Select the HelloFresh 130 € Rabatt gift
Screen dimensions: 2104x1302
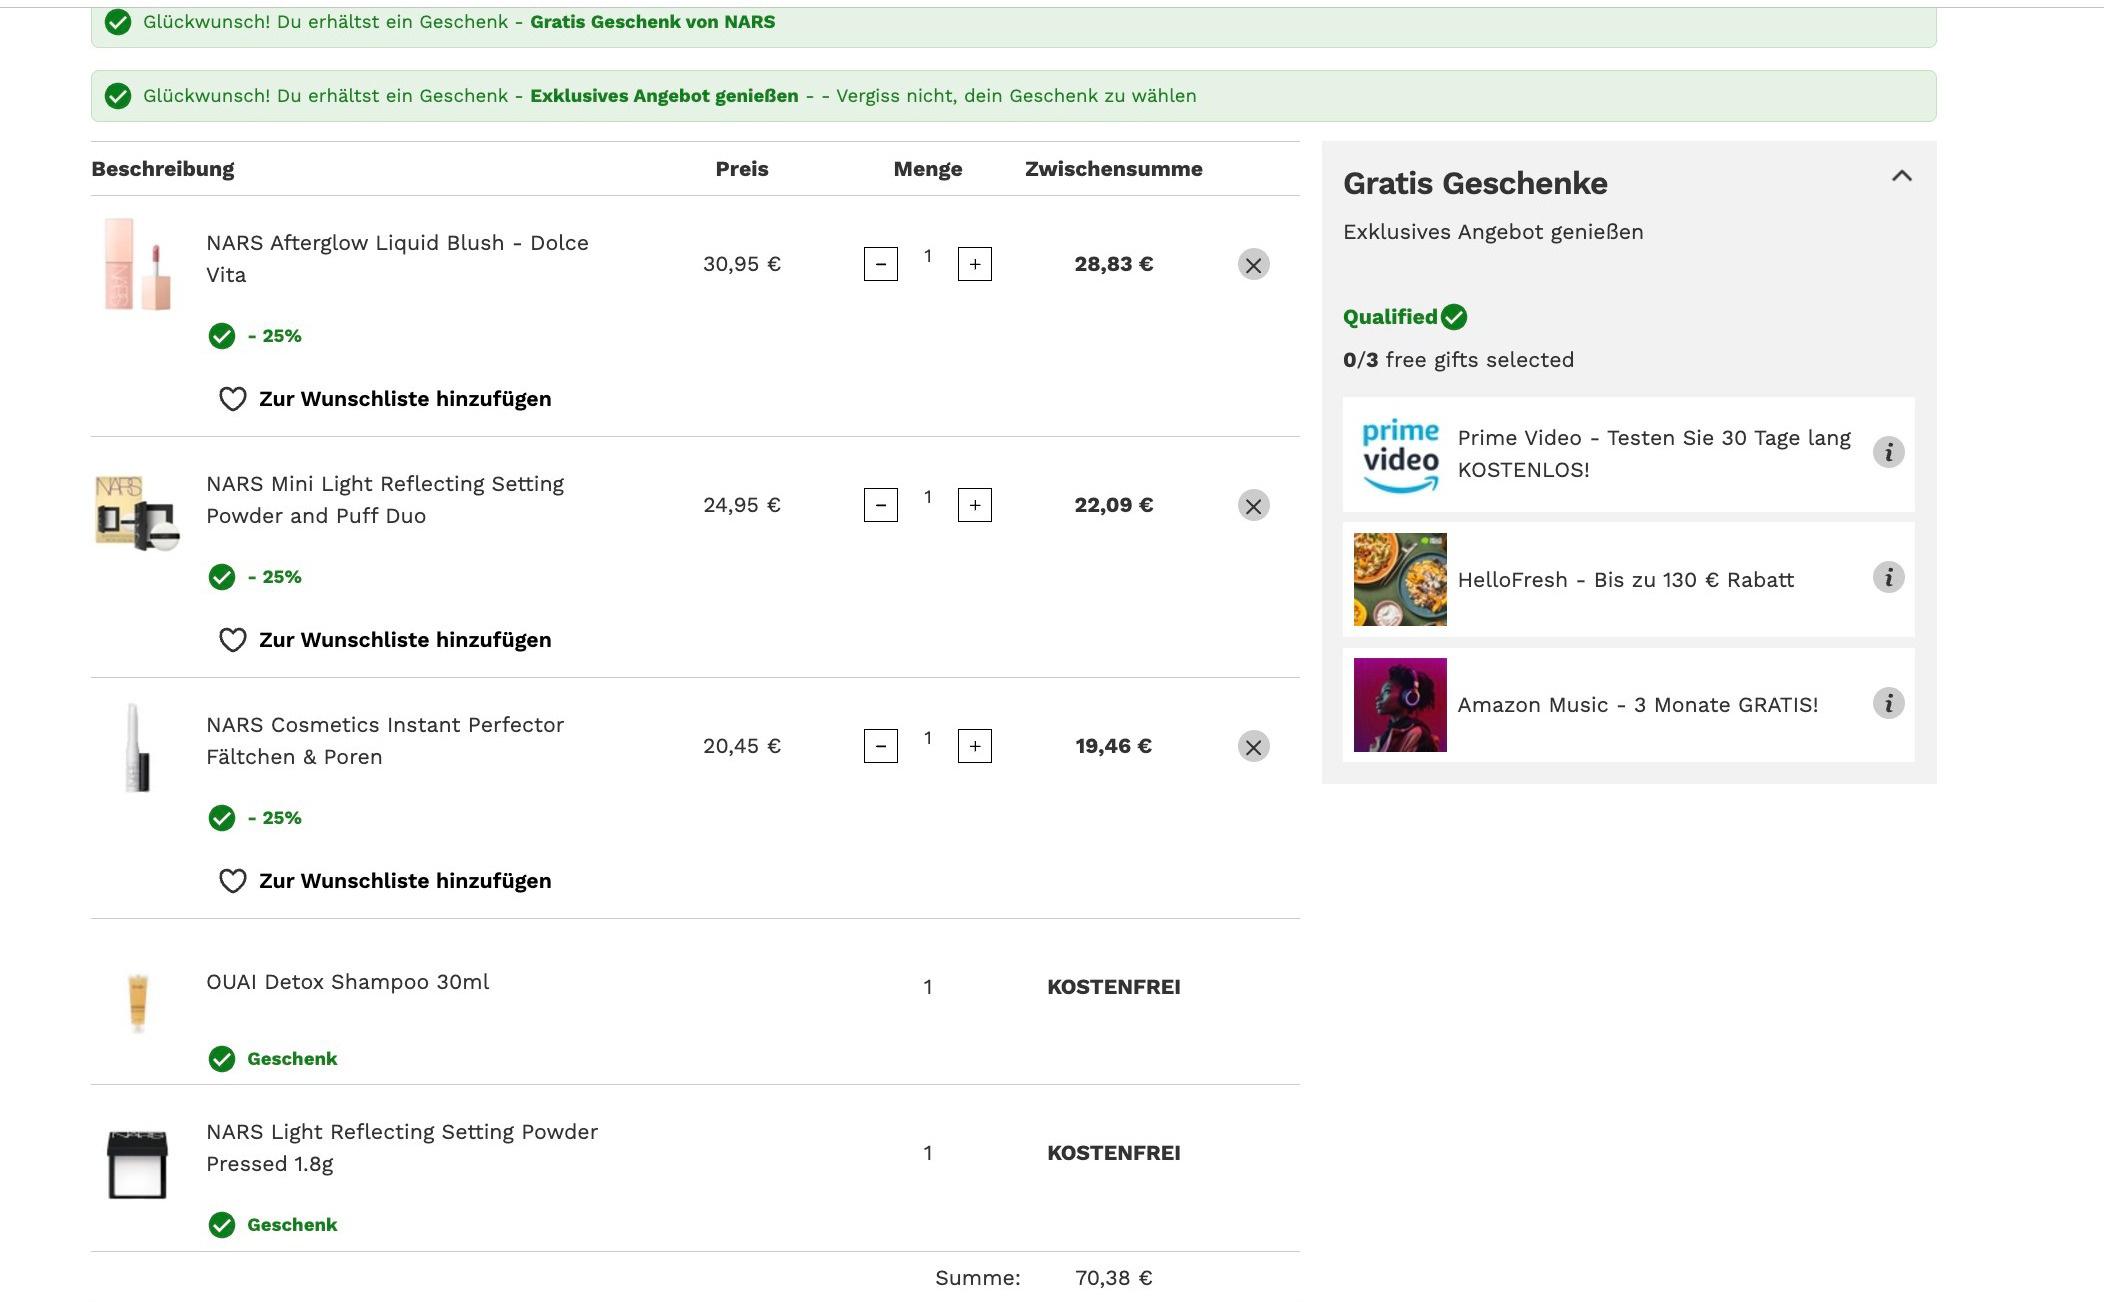(x=1628, y=579)
